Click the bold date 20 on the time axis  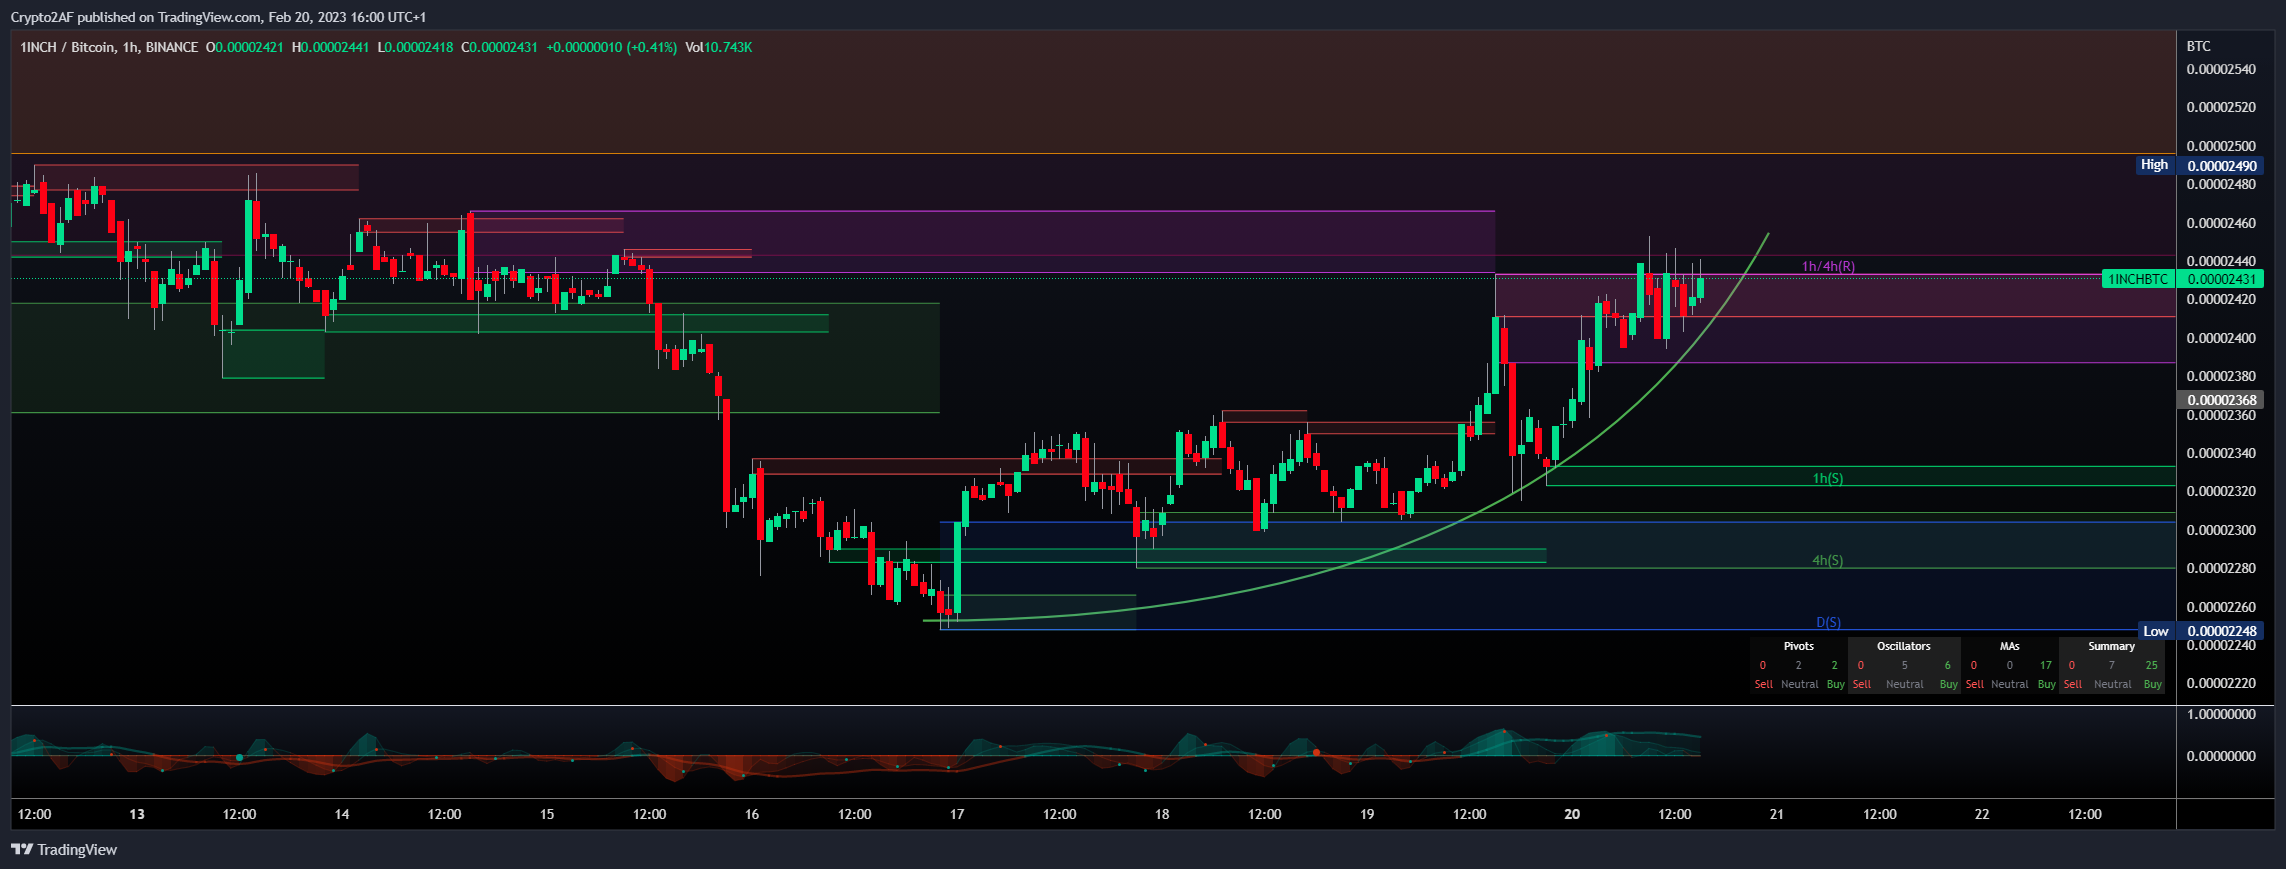point(1572,814)
